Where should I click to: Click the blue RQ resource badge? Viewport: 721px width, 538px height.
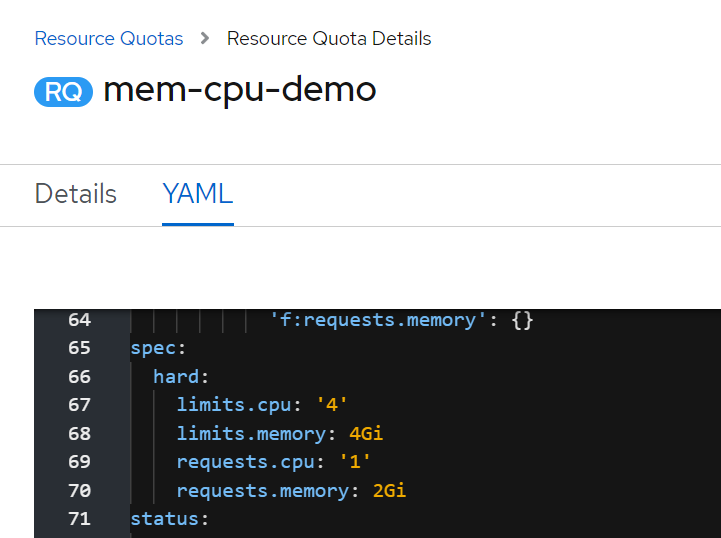point(63,92)
